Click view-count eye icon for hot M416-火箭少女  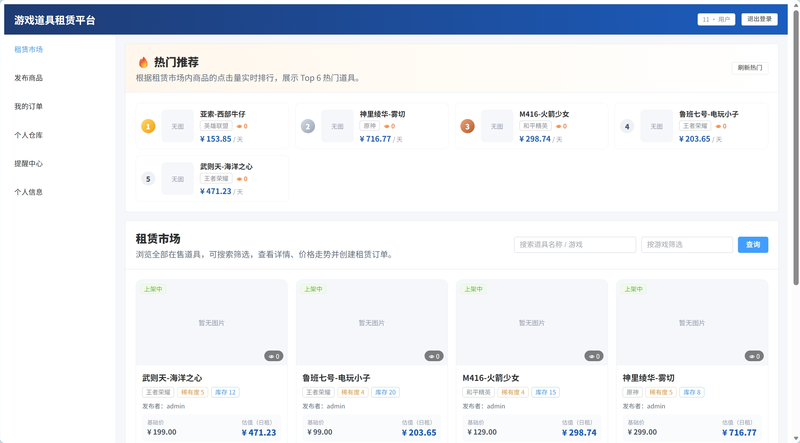(558, 127)
